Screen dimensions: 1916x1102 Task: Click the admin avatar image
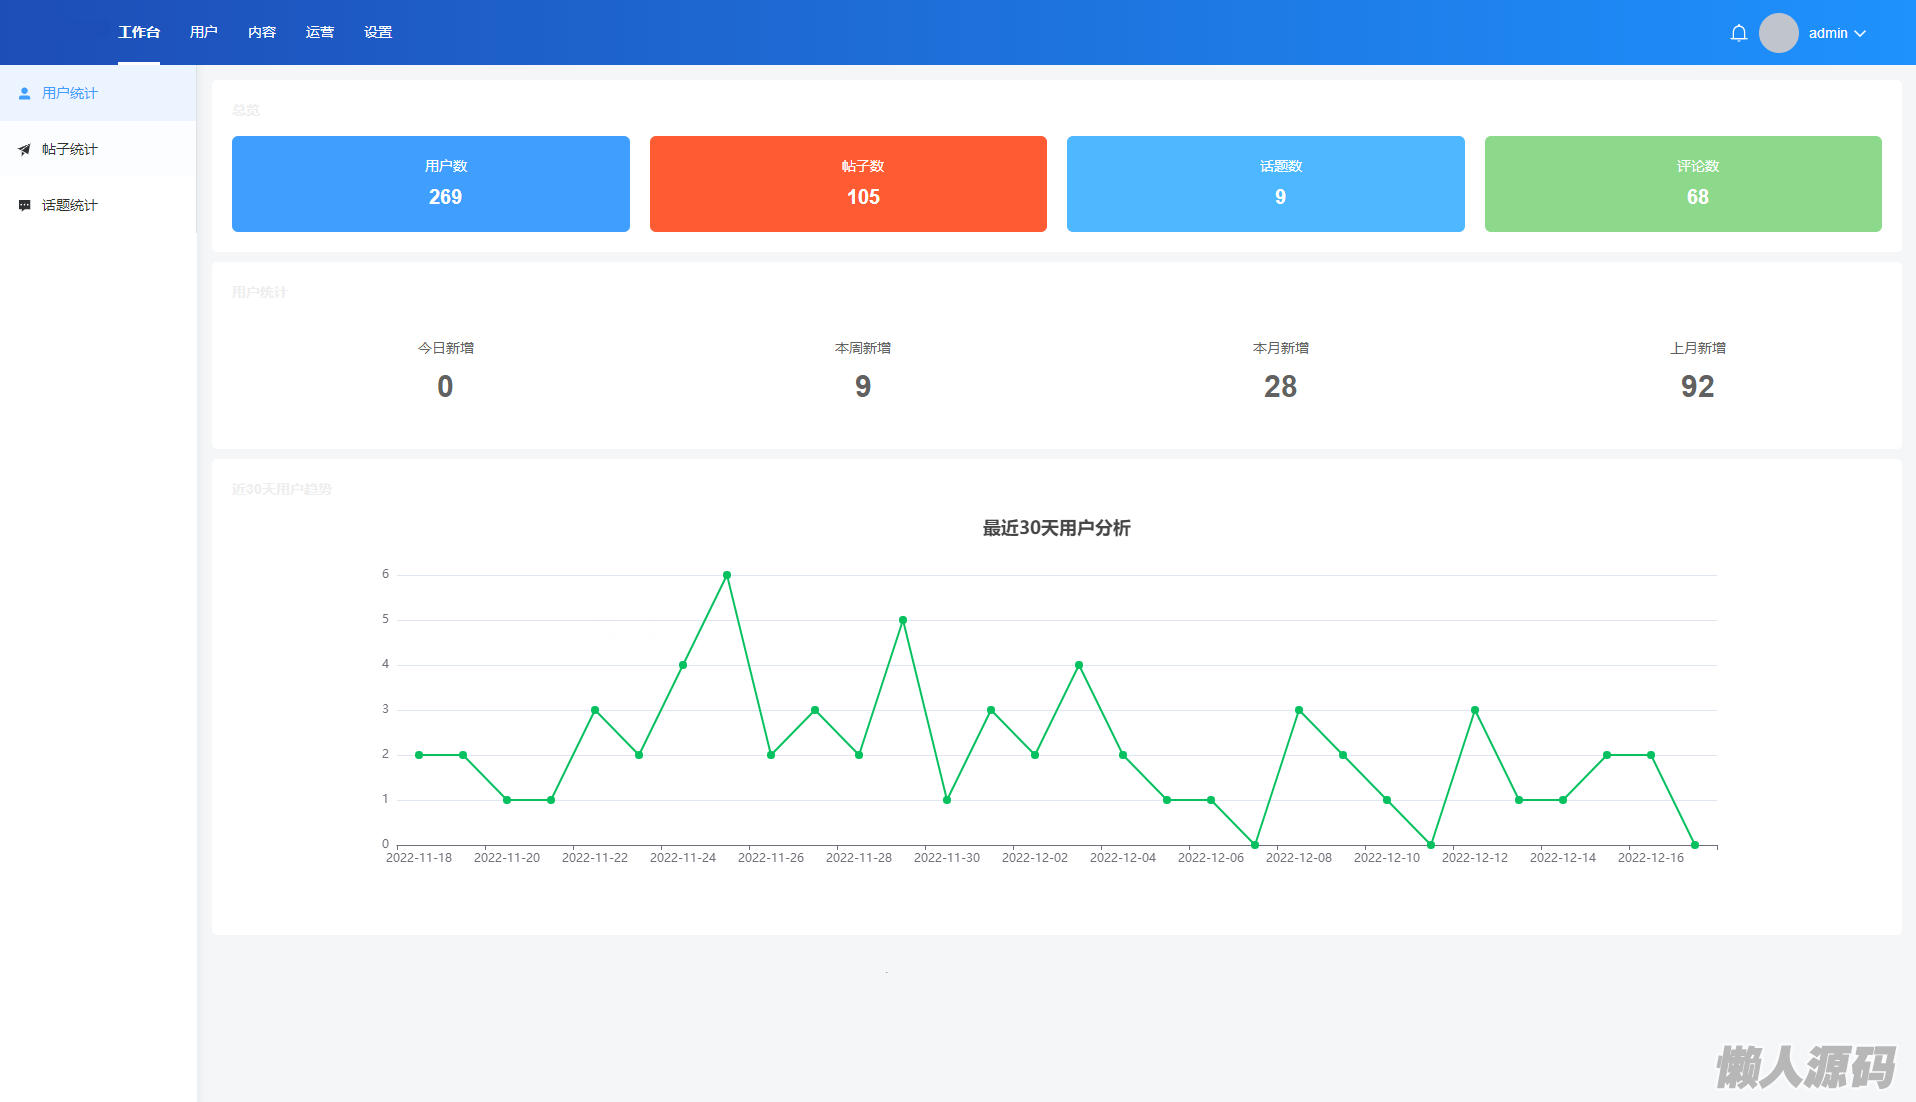pos(1778,33)
